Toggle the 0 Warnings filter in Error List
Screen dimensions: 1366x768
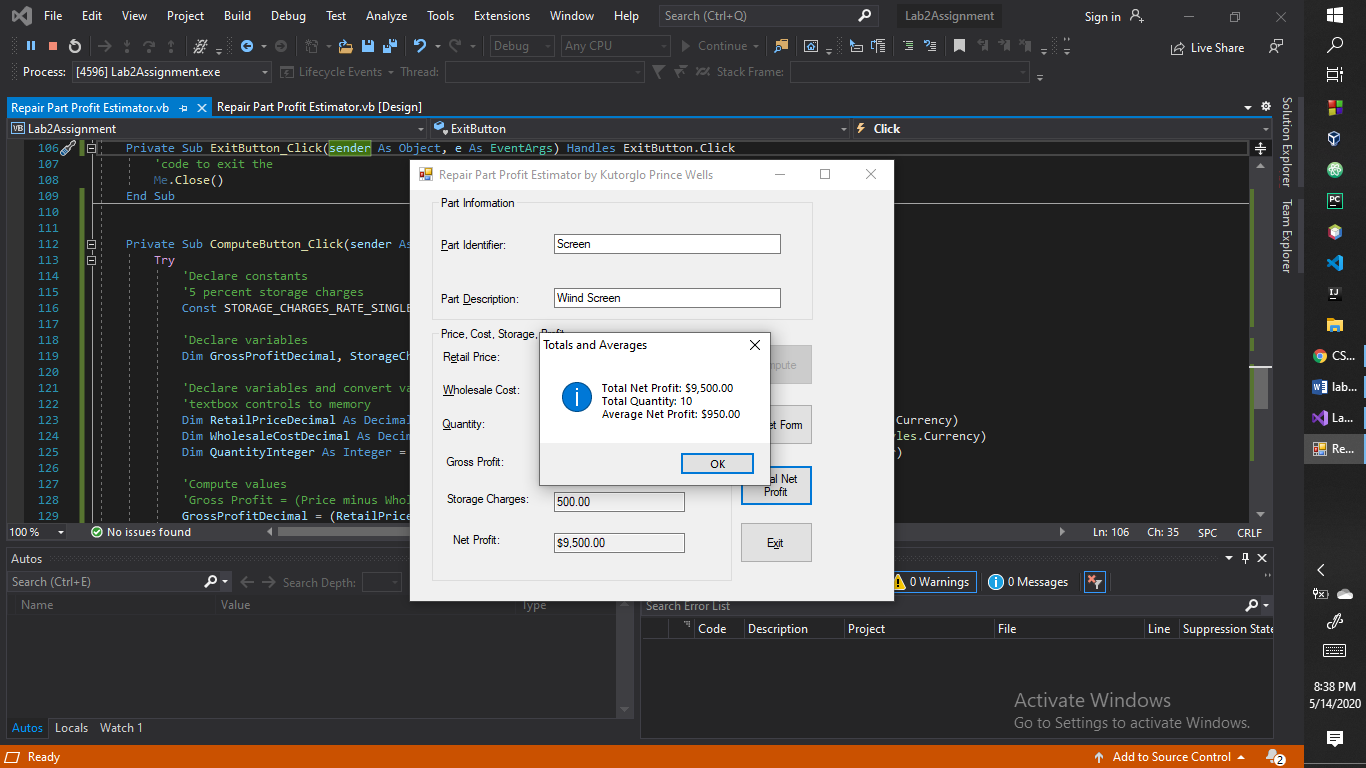point(934,582)
